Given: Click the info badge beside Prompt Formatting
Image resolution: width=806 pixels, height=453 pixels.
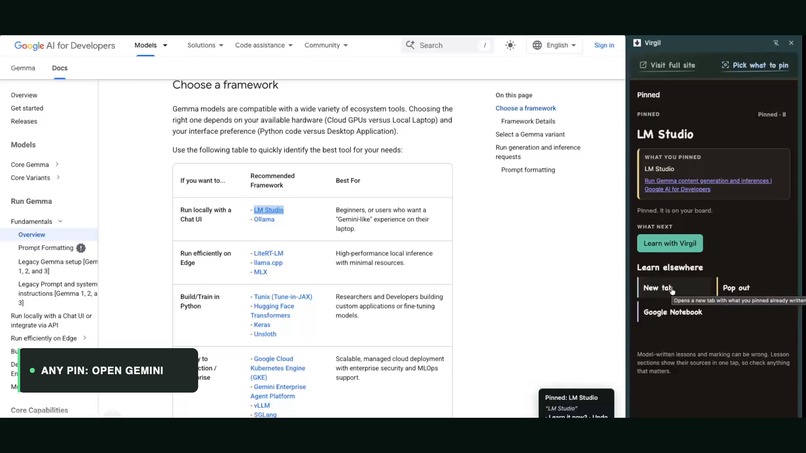Looking at the screenshot, I should tap(81, 248).
